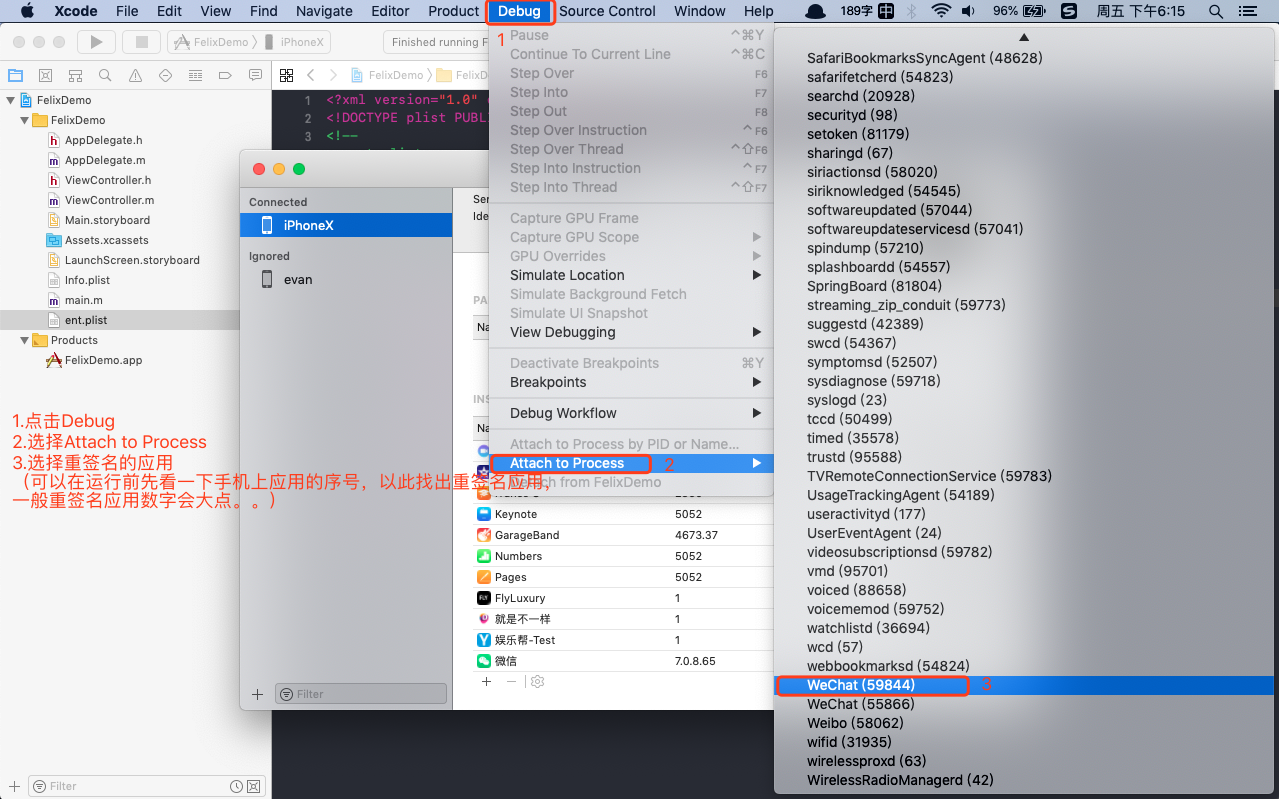The width and height of the screenshot is (1279, 799).
Task: Select Assets.xcassets in project navigator
Action: [120, 240]
